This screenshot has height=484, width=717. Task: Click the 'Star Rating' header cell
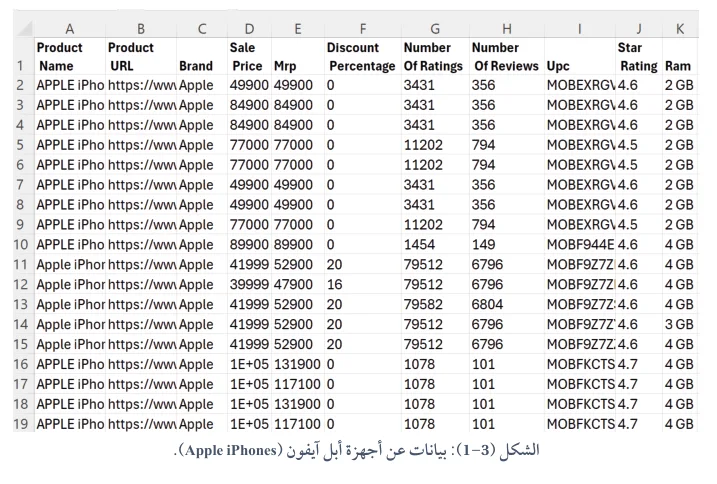[x=639, y=57]
